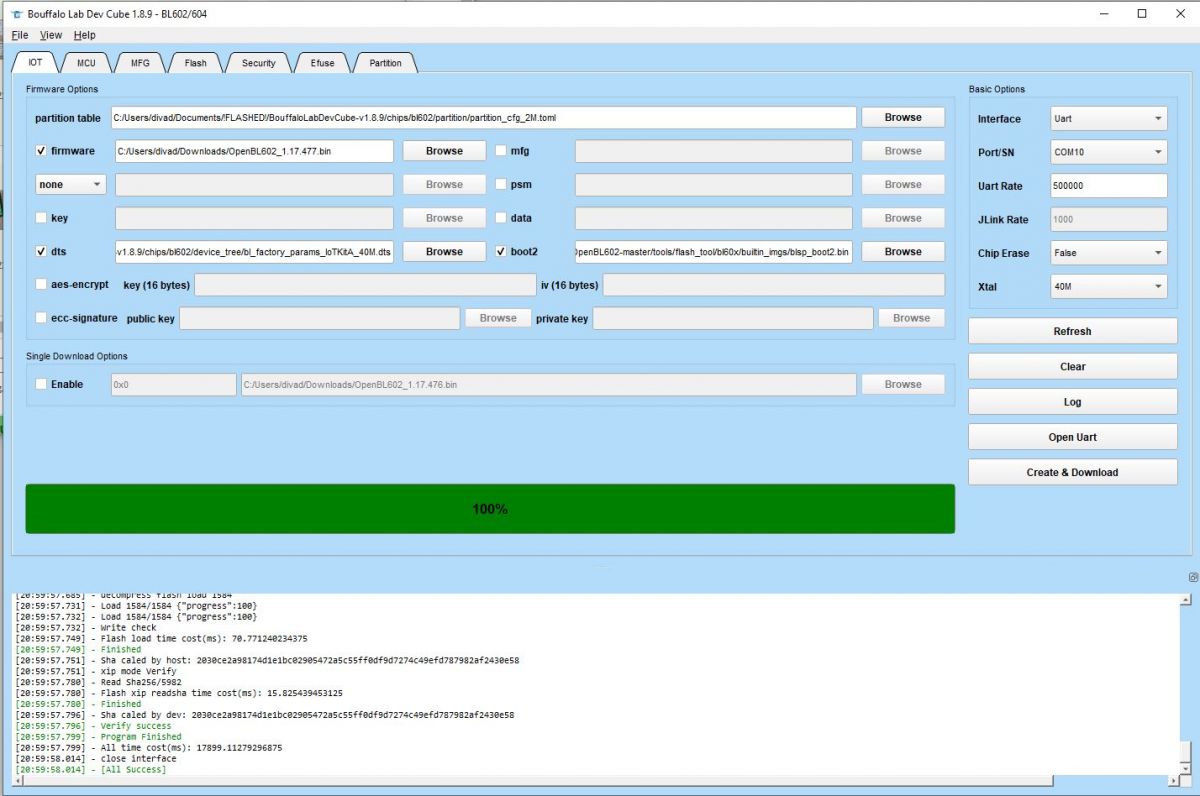Viewport: 1200px width, 796px height.
Task: Go to the Flash tab
Action: pos(196,63)
